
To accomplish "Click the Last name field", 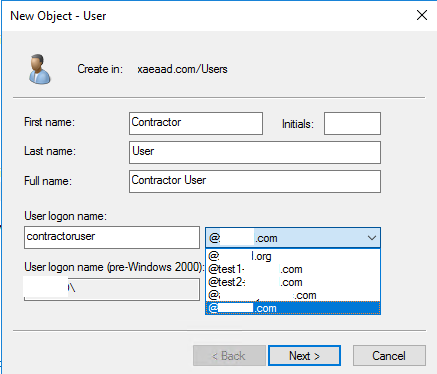I will click(255, 152).
